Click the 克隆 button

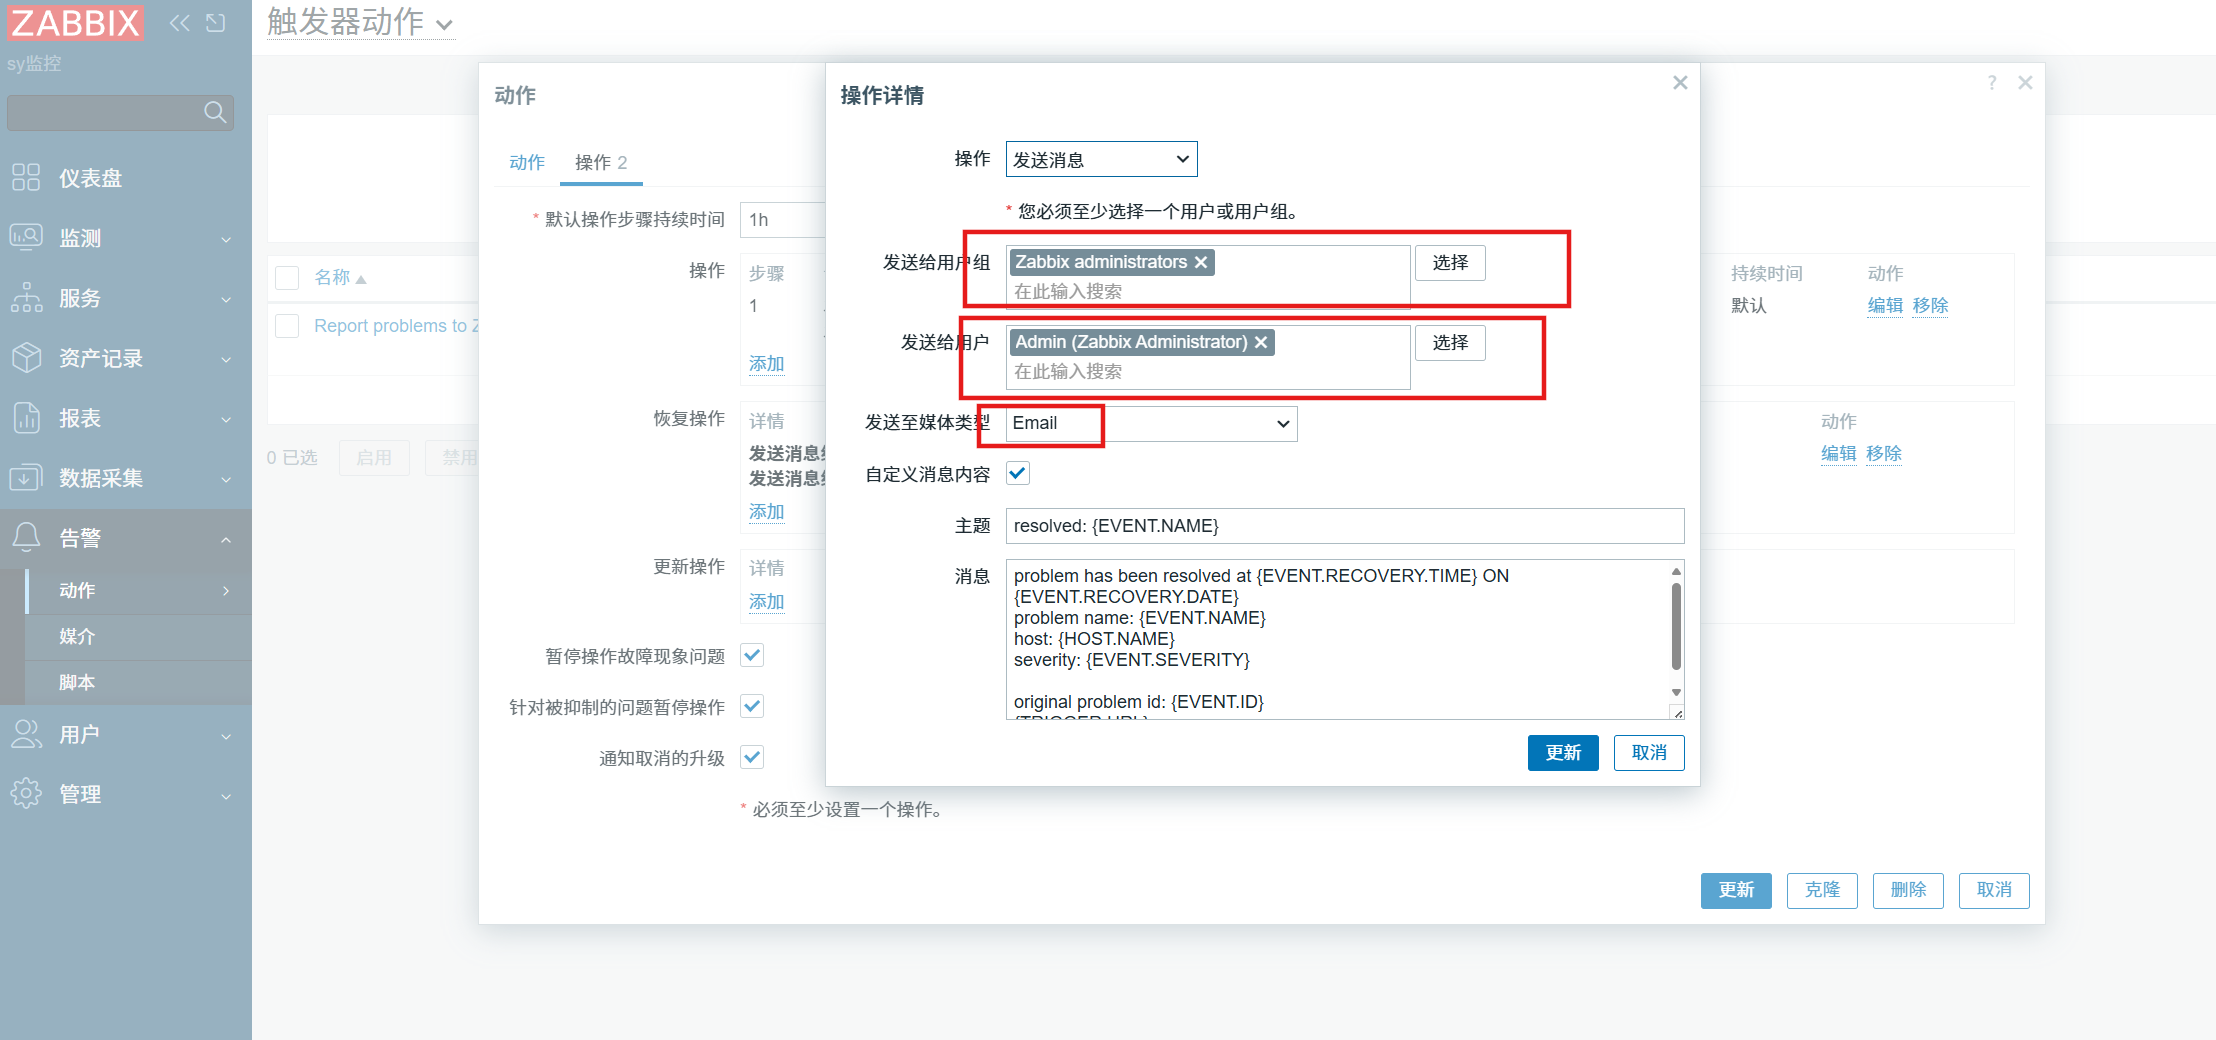click(x=1822, y=890)
